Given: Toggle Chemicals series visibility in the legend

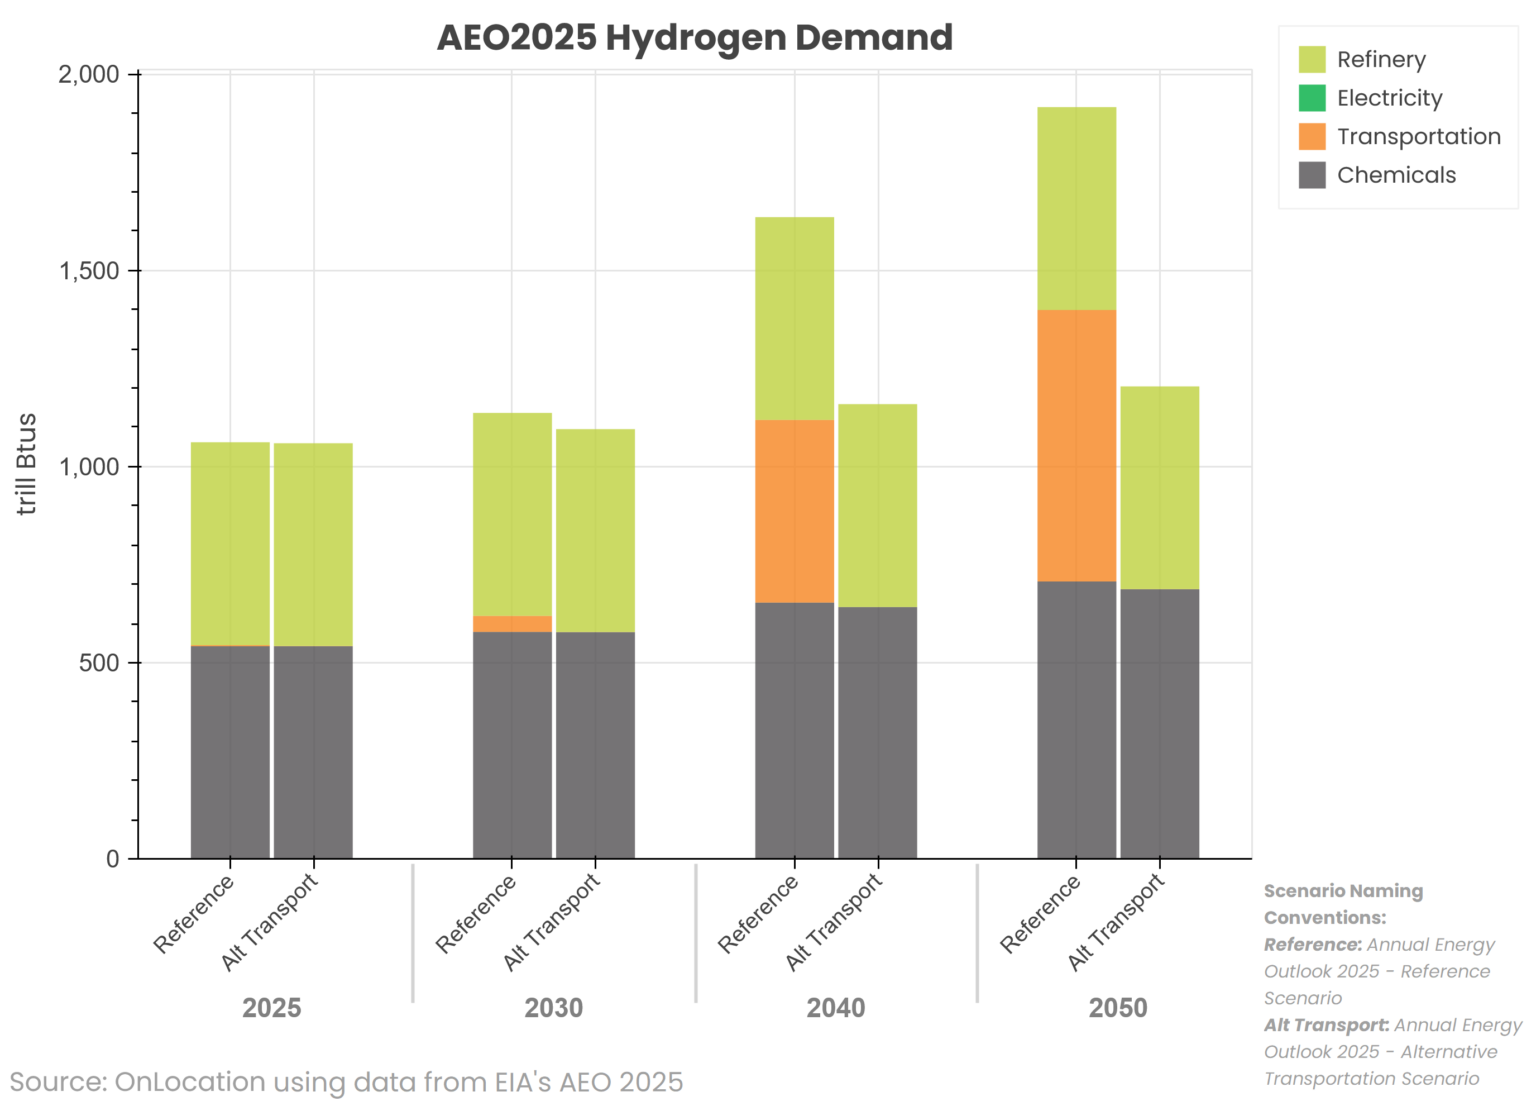Looking at the screenshot, I should click(1396, 174).
